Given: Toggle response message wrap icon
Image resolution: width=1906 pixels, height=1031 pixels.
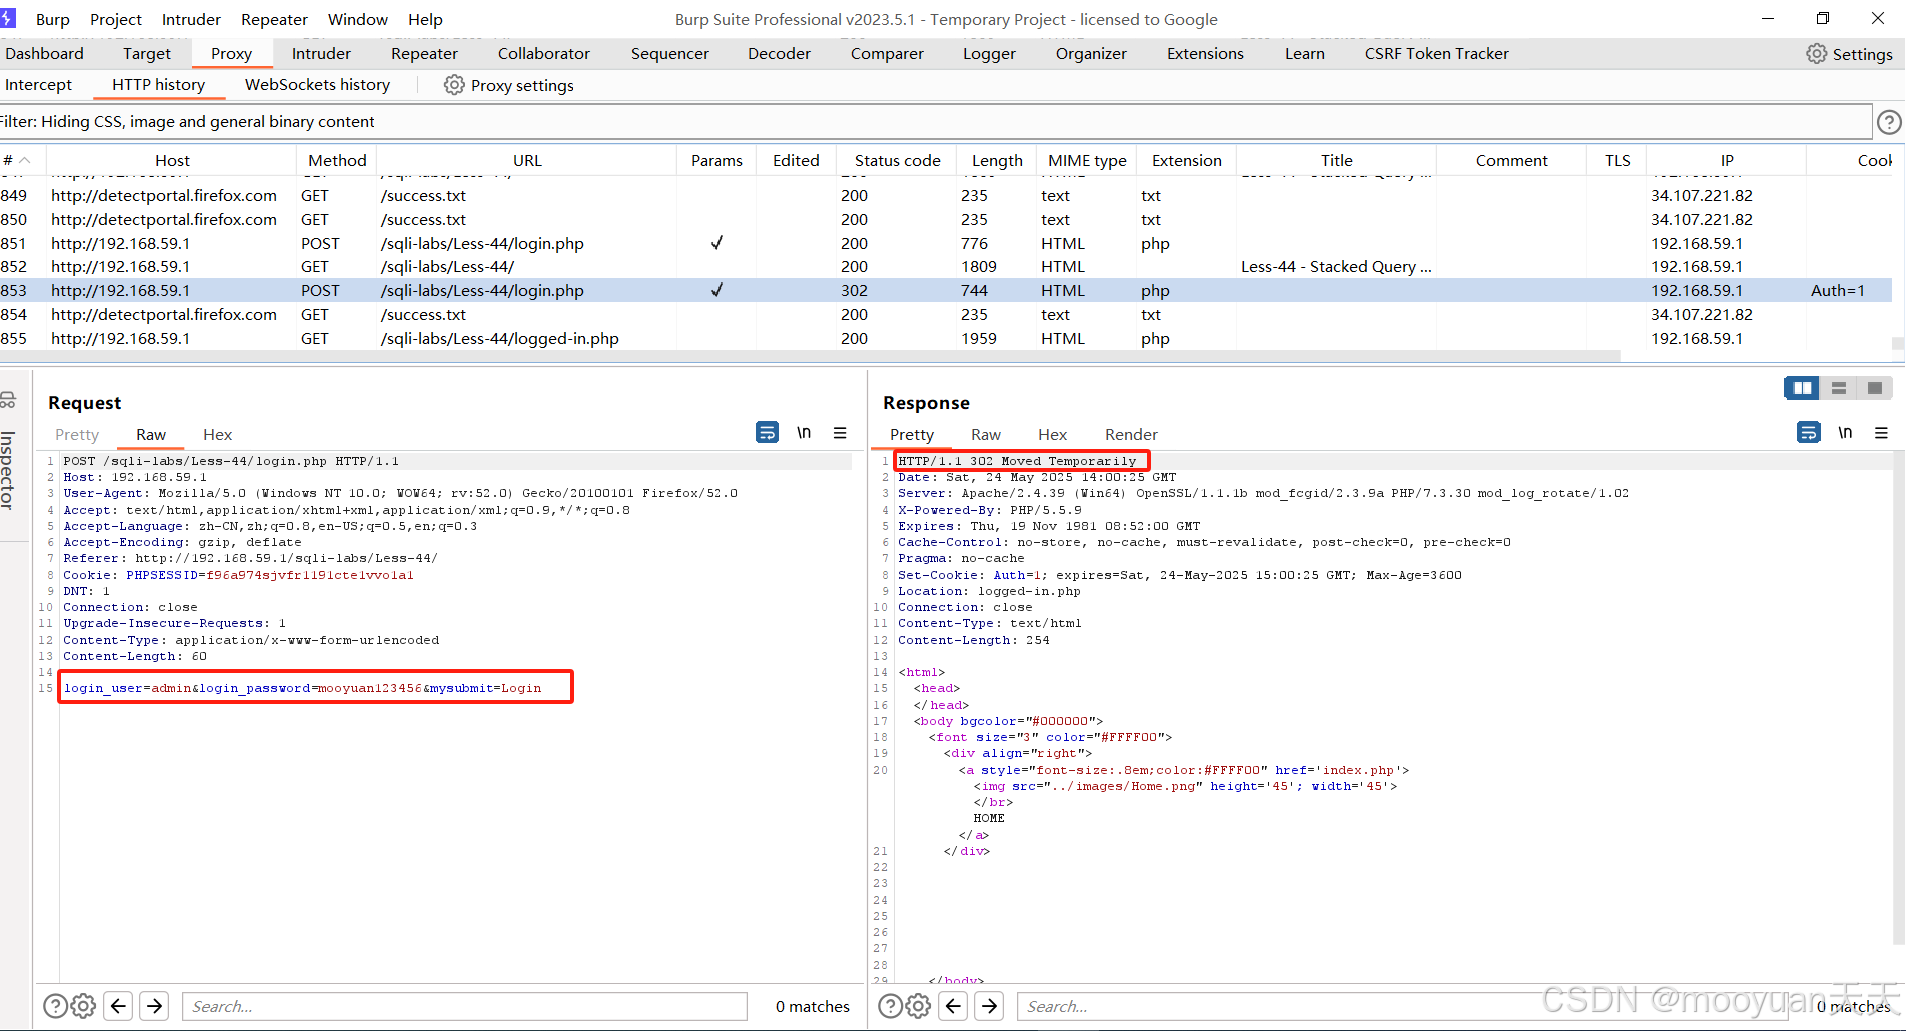Looking at the screenshot, I should (x=1809, y=433).
